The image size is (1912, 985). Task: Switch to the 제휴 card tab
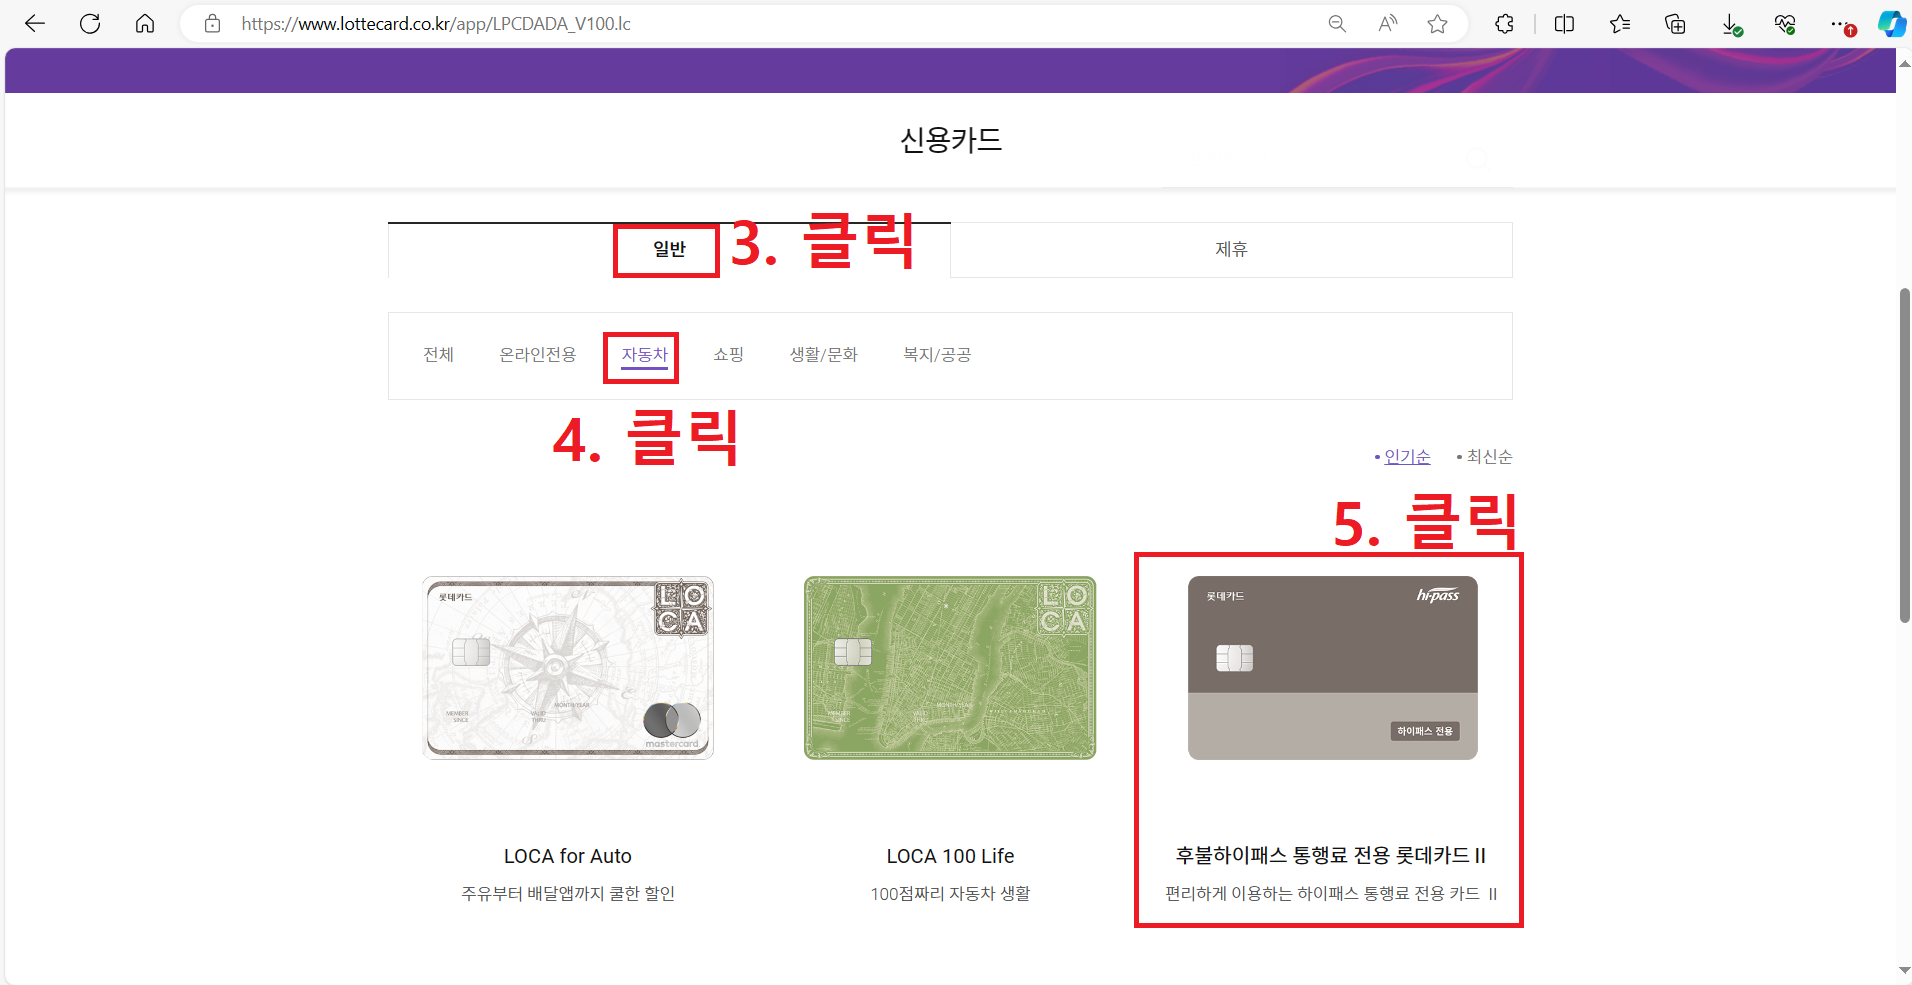coord(1231,250)
